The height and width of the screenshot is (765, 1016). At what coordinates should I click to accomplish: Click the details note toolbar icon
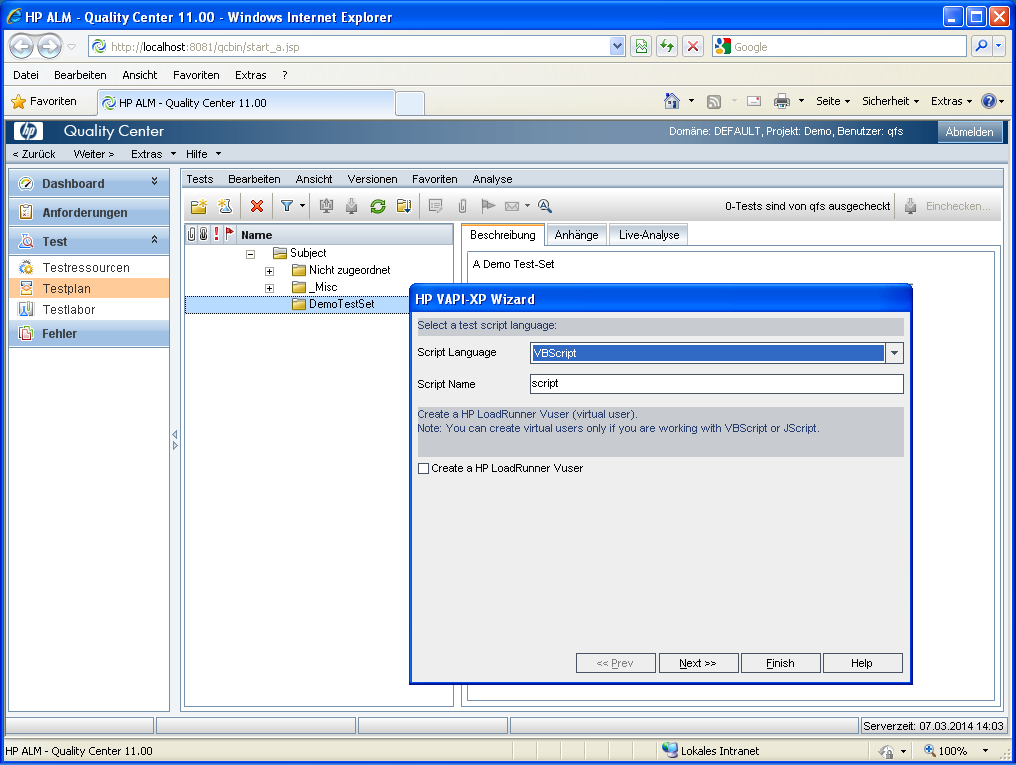pyautogui.click(x=435, y=206)
